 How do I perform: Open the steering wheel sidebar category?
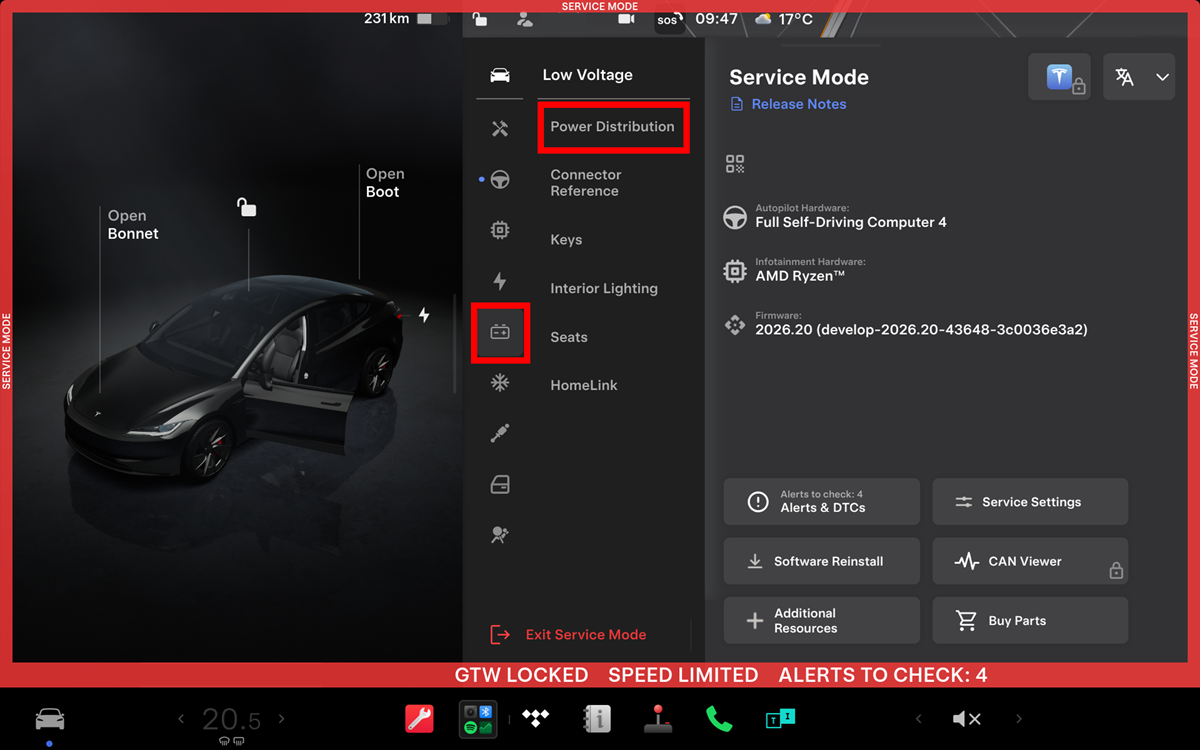point(500,180)
